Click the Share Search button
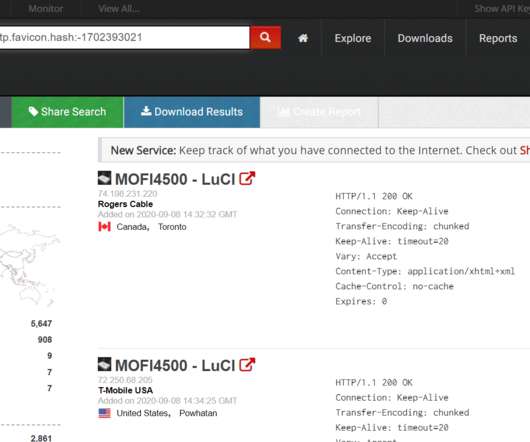Viewport: 530px width, 442px height. pyautogui.click(x=68, y=112)
